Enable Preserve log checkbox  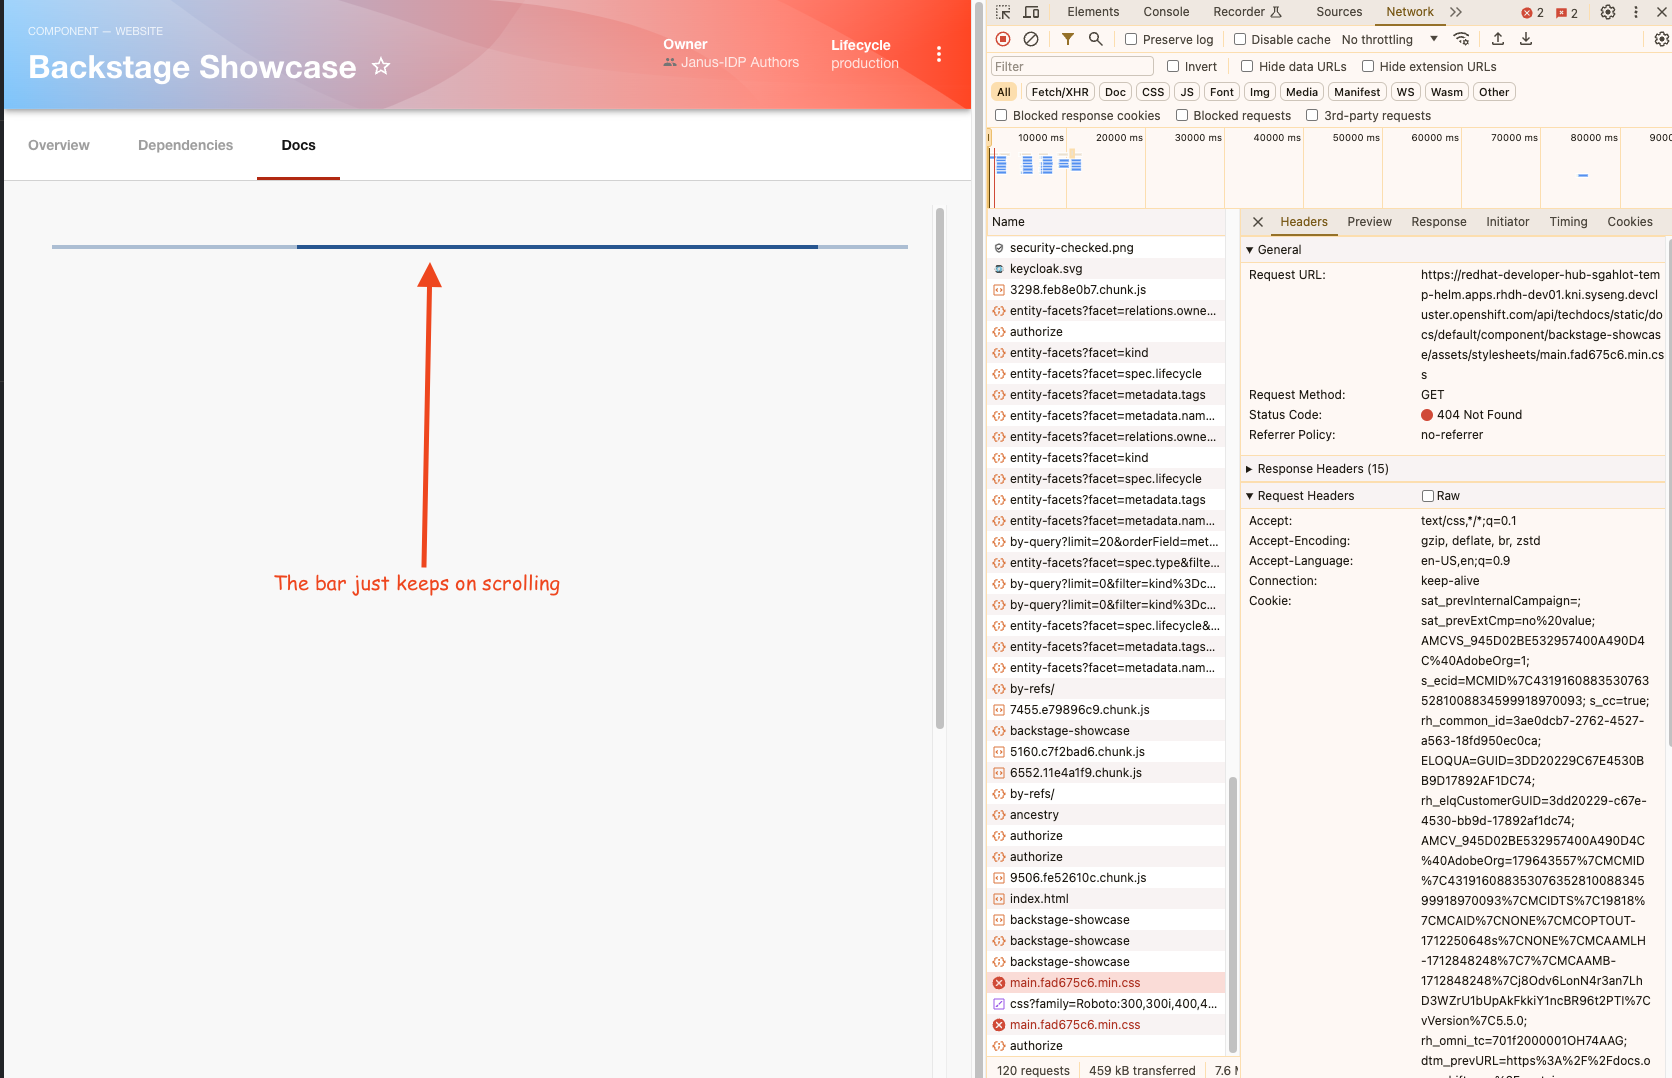[1131, 39]
